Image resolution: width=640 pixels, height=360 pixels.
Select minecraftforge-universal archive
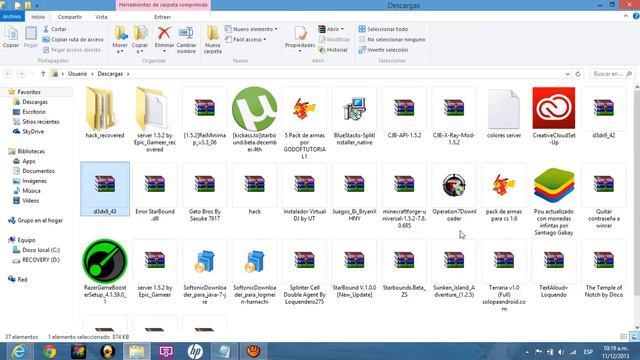tap(404, 196)
